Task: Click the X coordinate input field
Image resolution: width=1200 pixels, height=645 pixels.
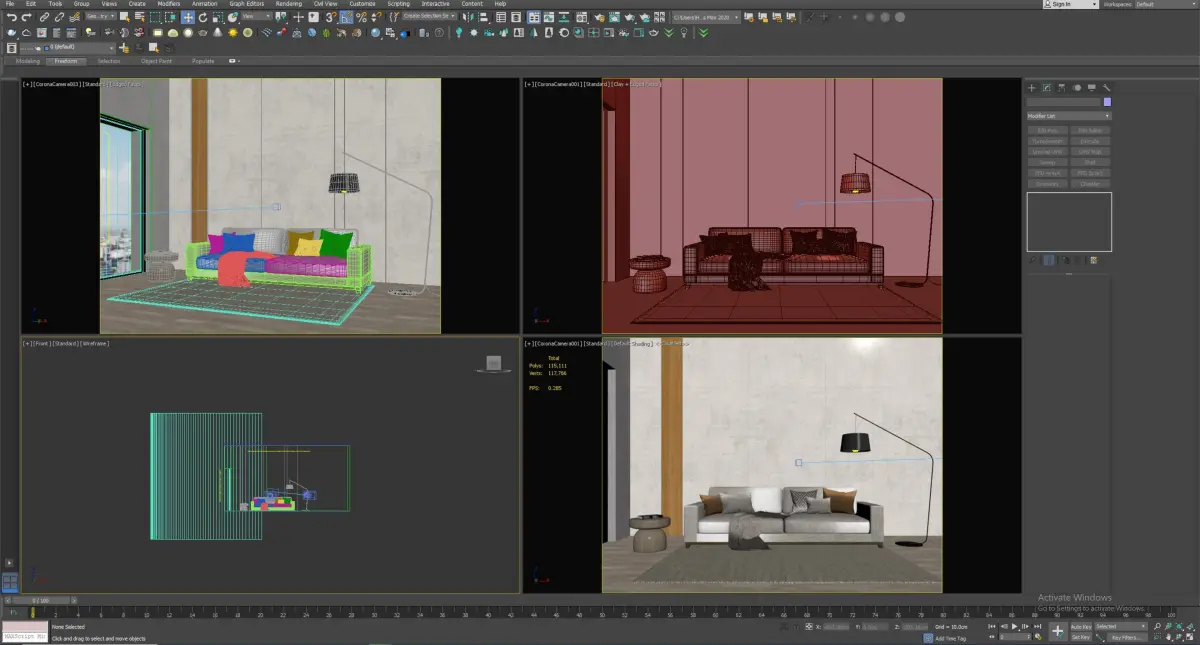Action: point(836,627)
